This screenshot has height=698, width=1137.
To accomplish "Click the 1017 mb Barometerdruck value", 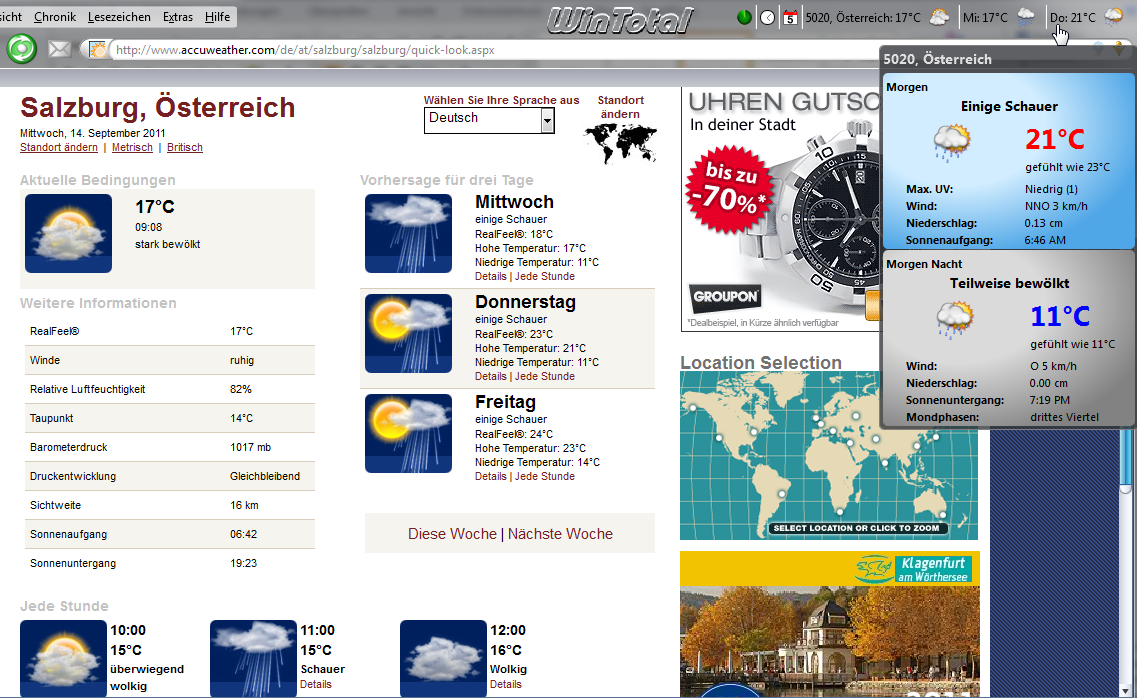I will tap(251, 447).
